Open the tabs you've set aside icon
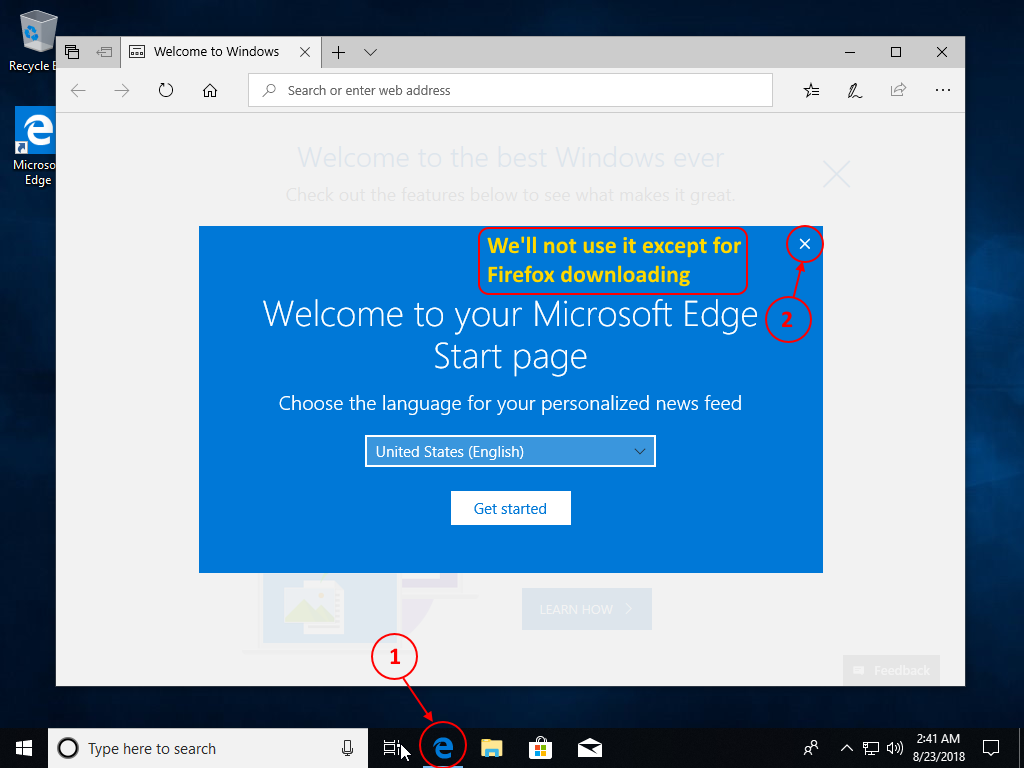Screen dimensions: 1024x768 72,52
